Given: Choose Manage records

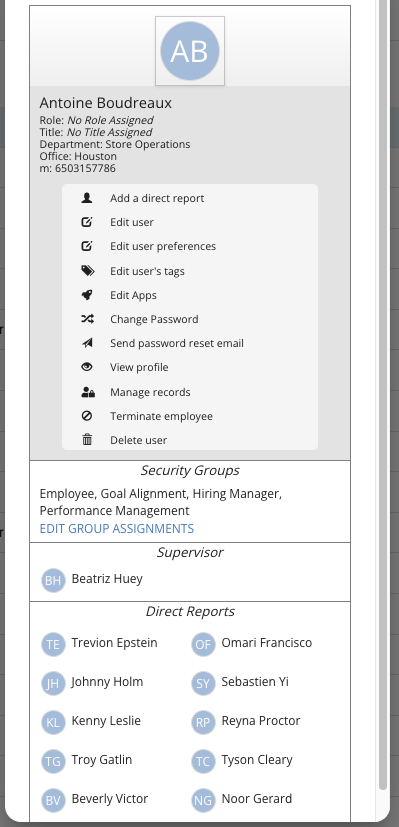Looking at the screenshot, I should pyautogui.click(x=150, y=392).
